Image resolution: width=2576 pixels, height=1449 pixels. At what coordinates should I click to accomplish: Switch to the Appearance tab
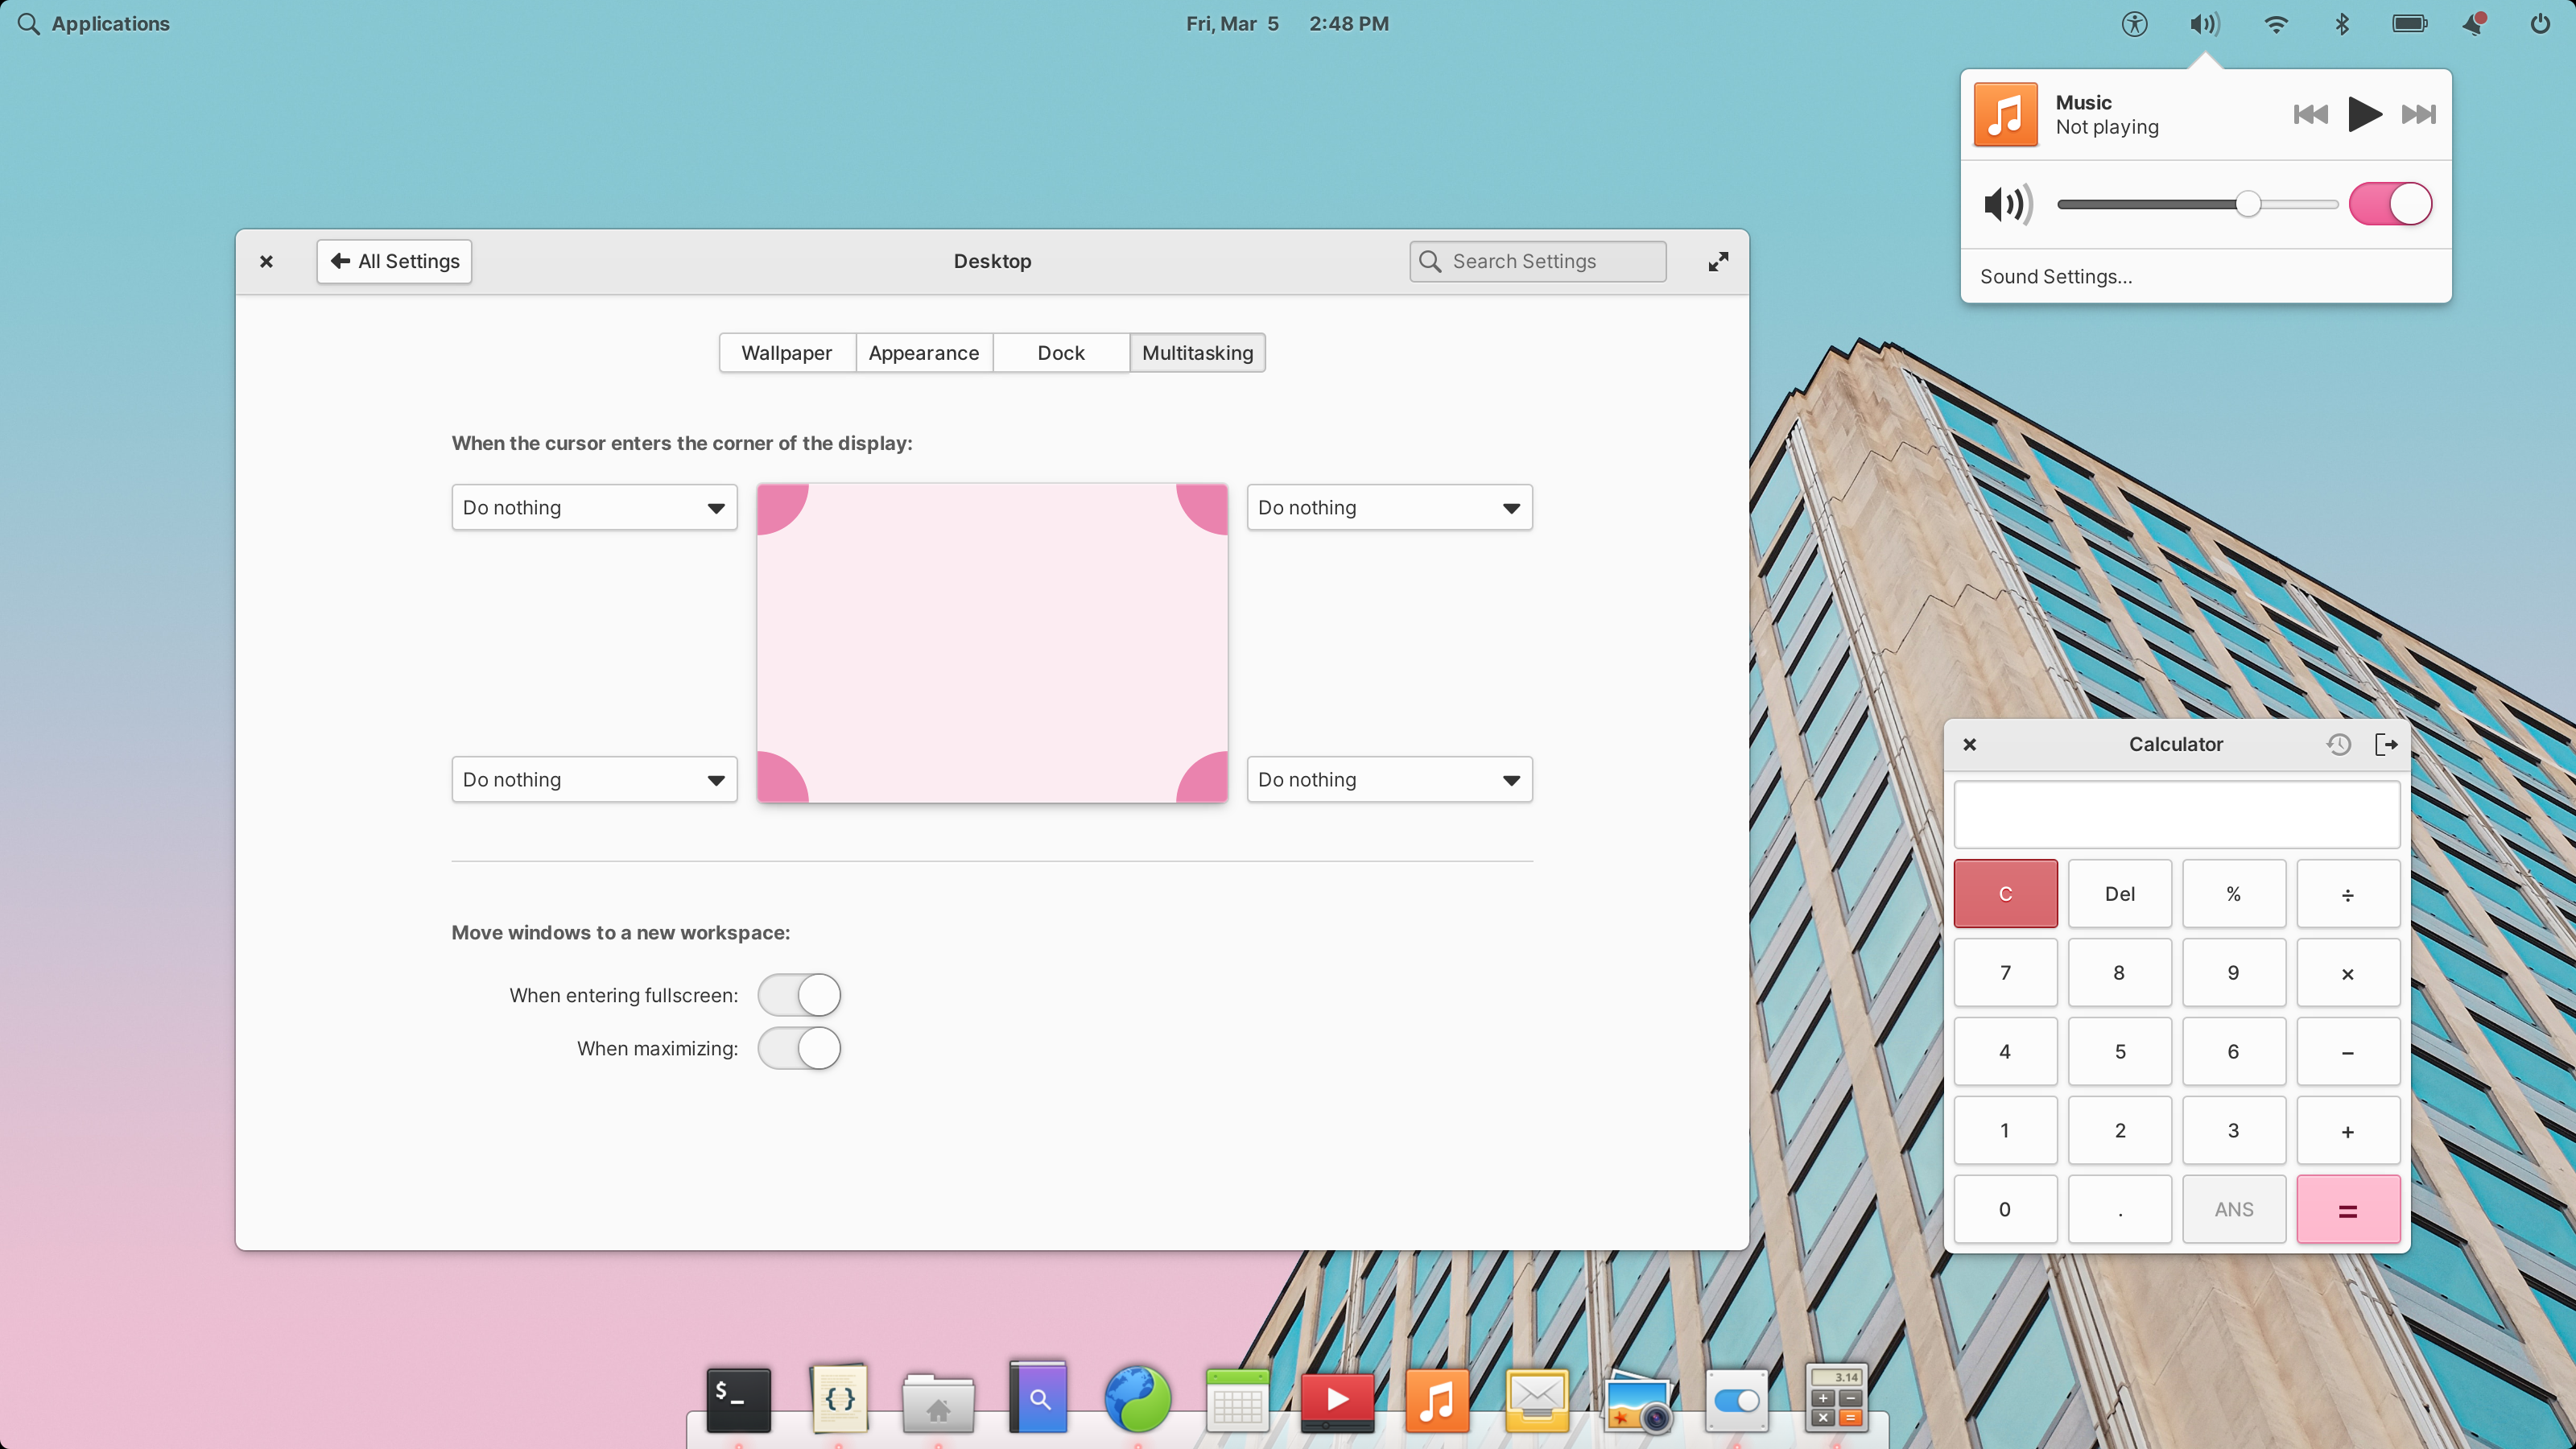(x=922, y=352)
